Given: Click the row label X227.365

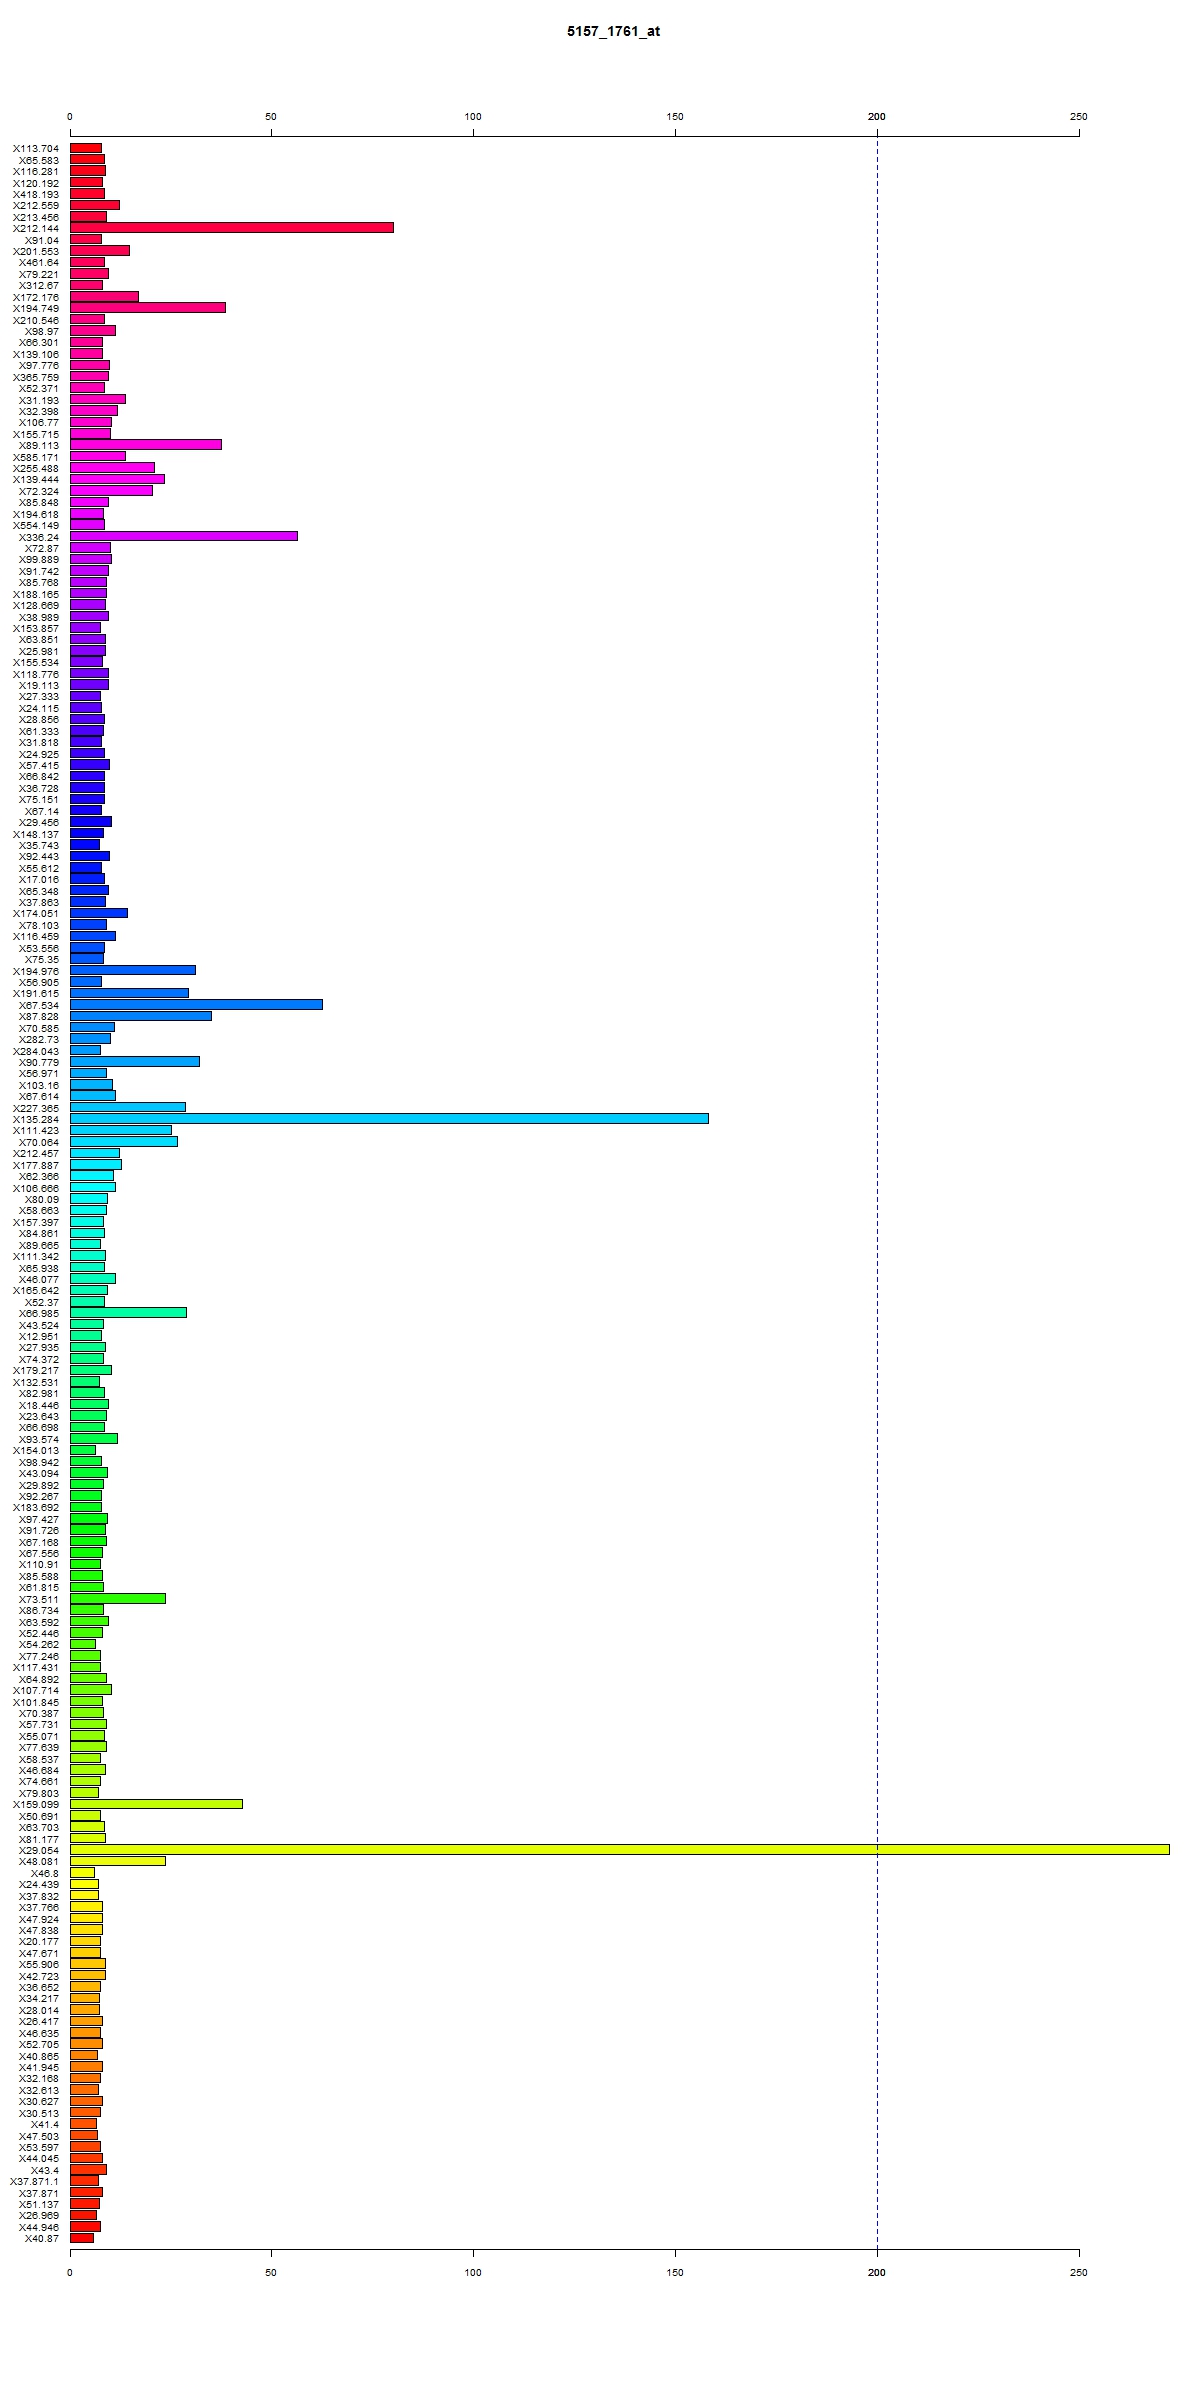Looking at the screenshot, I should [36, 1108].
